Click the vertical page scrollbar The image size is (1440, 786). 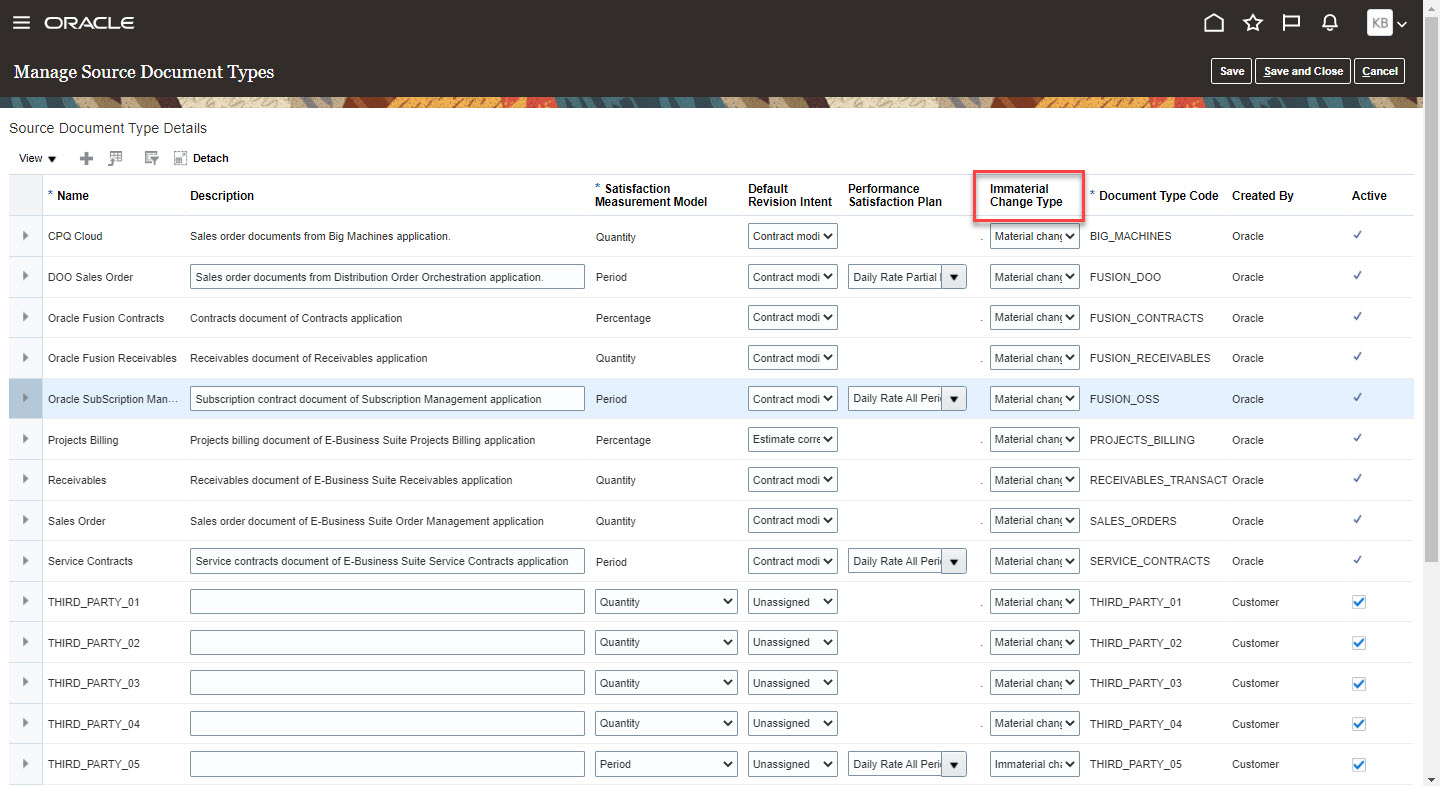coord(1431,400)
